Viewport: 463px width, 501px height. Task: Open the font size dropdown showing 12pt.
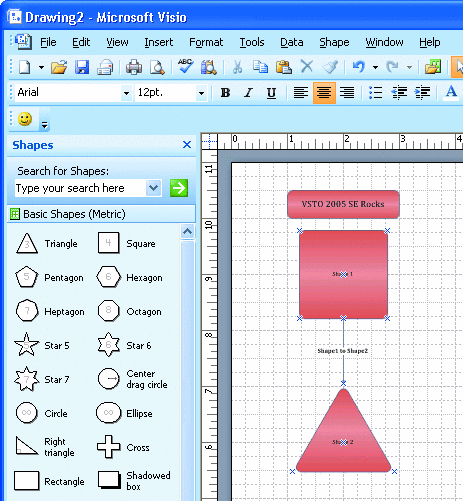(x=201, y=93)
